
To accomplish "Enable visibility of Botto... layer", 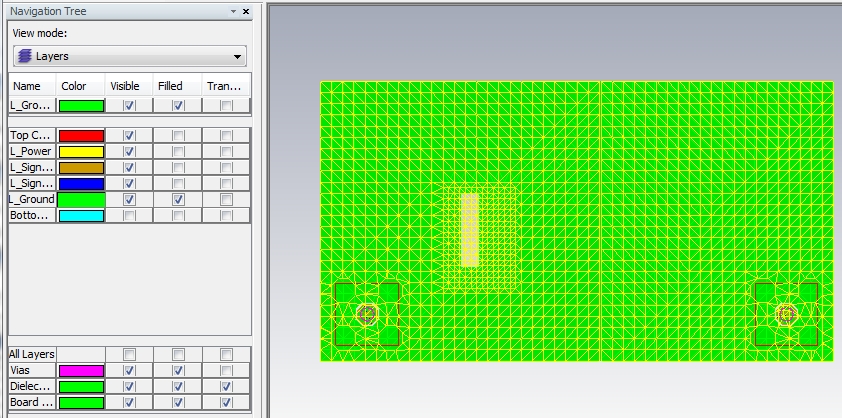I will (x=129, y=216).
